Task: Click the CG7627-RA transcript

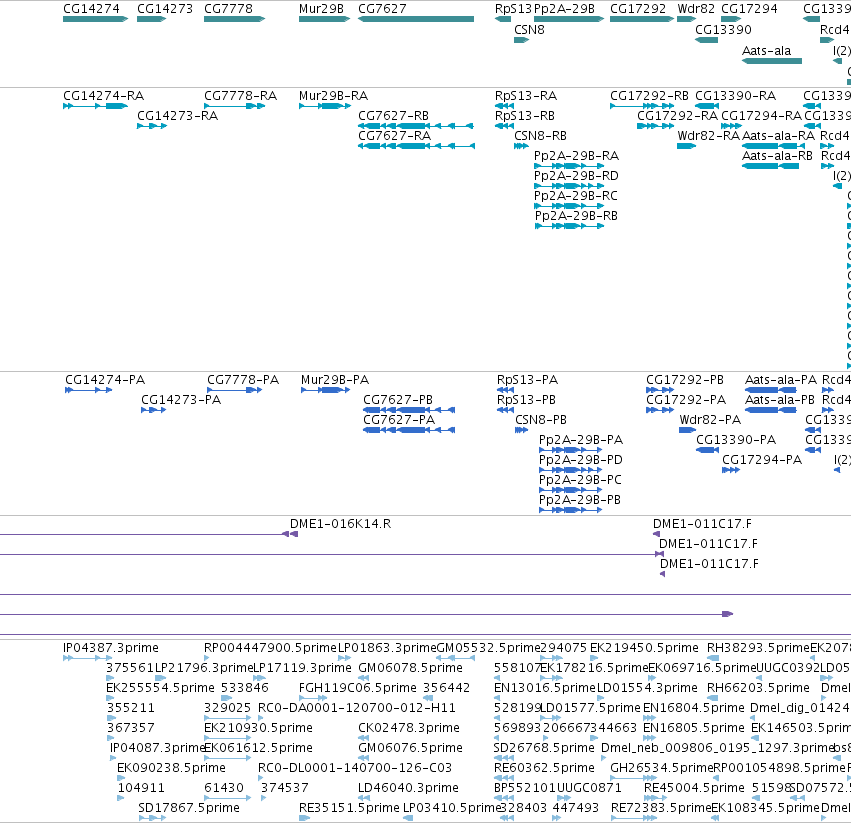Action: click(x=416, y=146)
